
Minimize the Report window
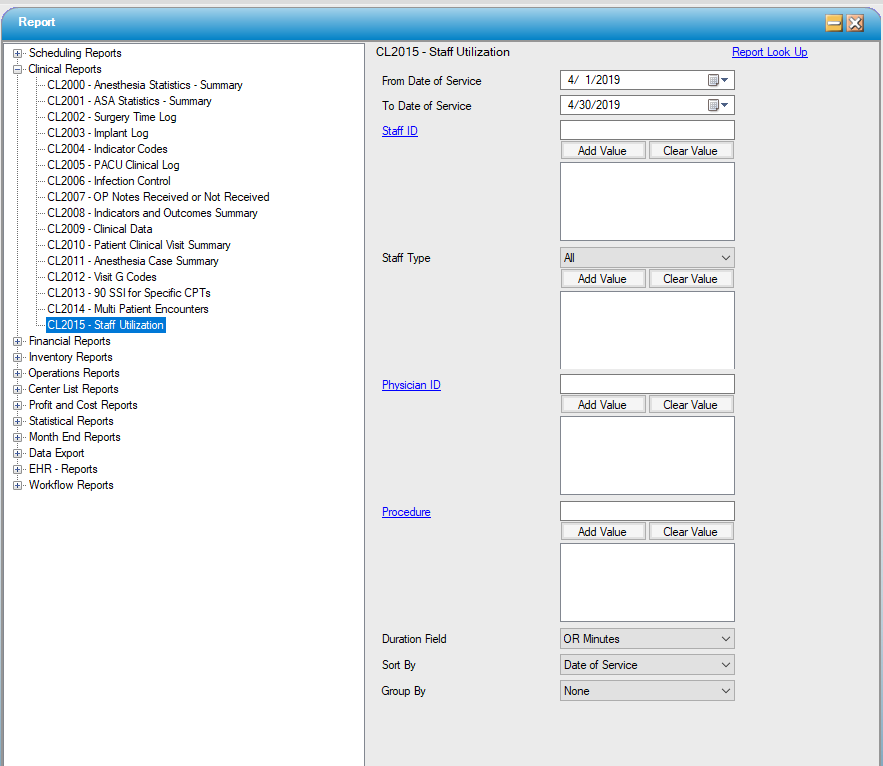[x=833, y=23]
